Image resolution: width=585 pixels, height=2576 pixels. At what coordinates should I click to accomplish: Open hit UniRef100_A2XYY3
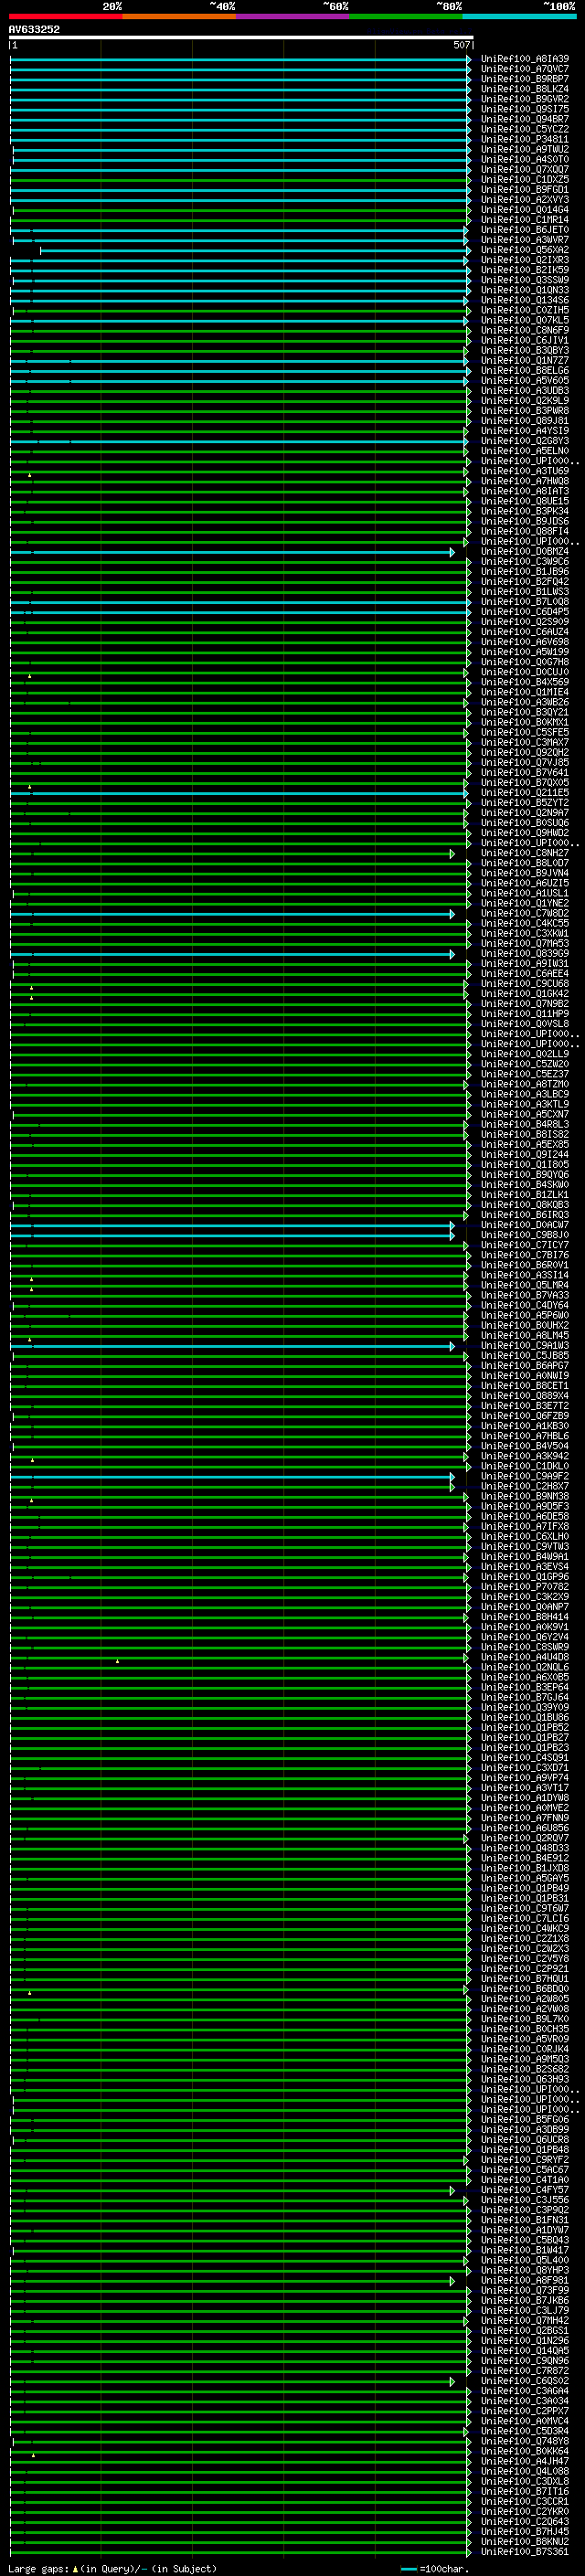pyautogui.click(x=525, y=199)
